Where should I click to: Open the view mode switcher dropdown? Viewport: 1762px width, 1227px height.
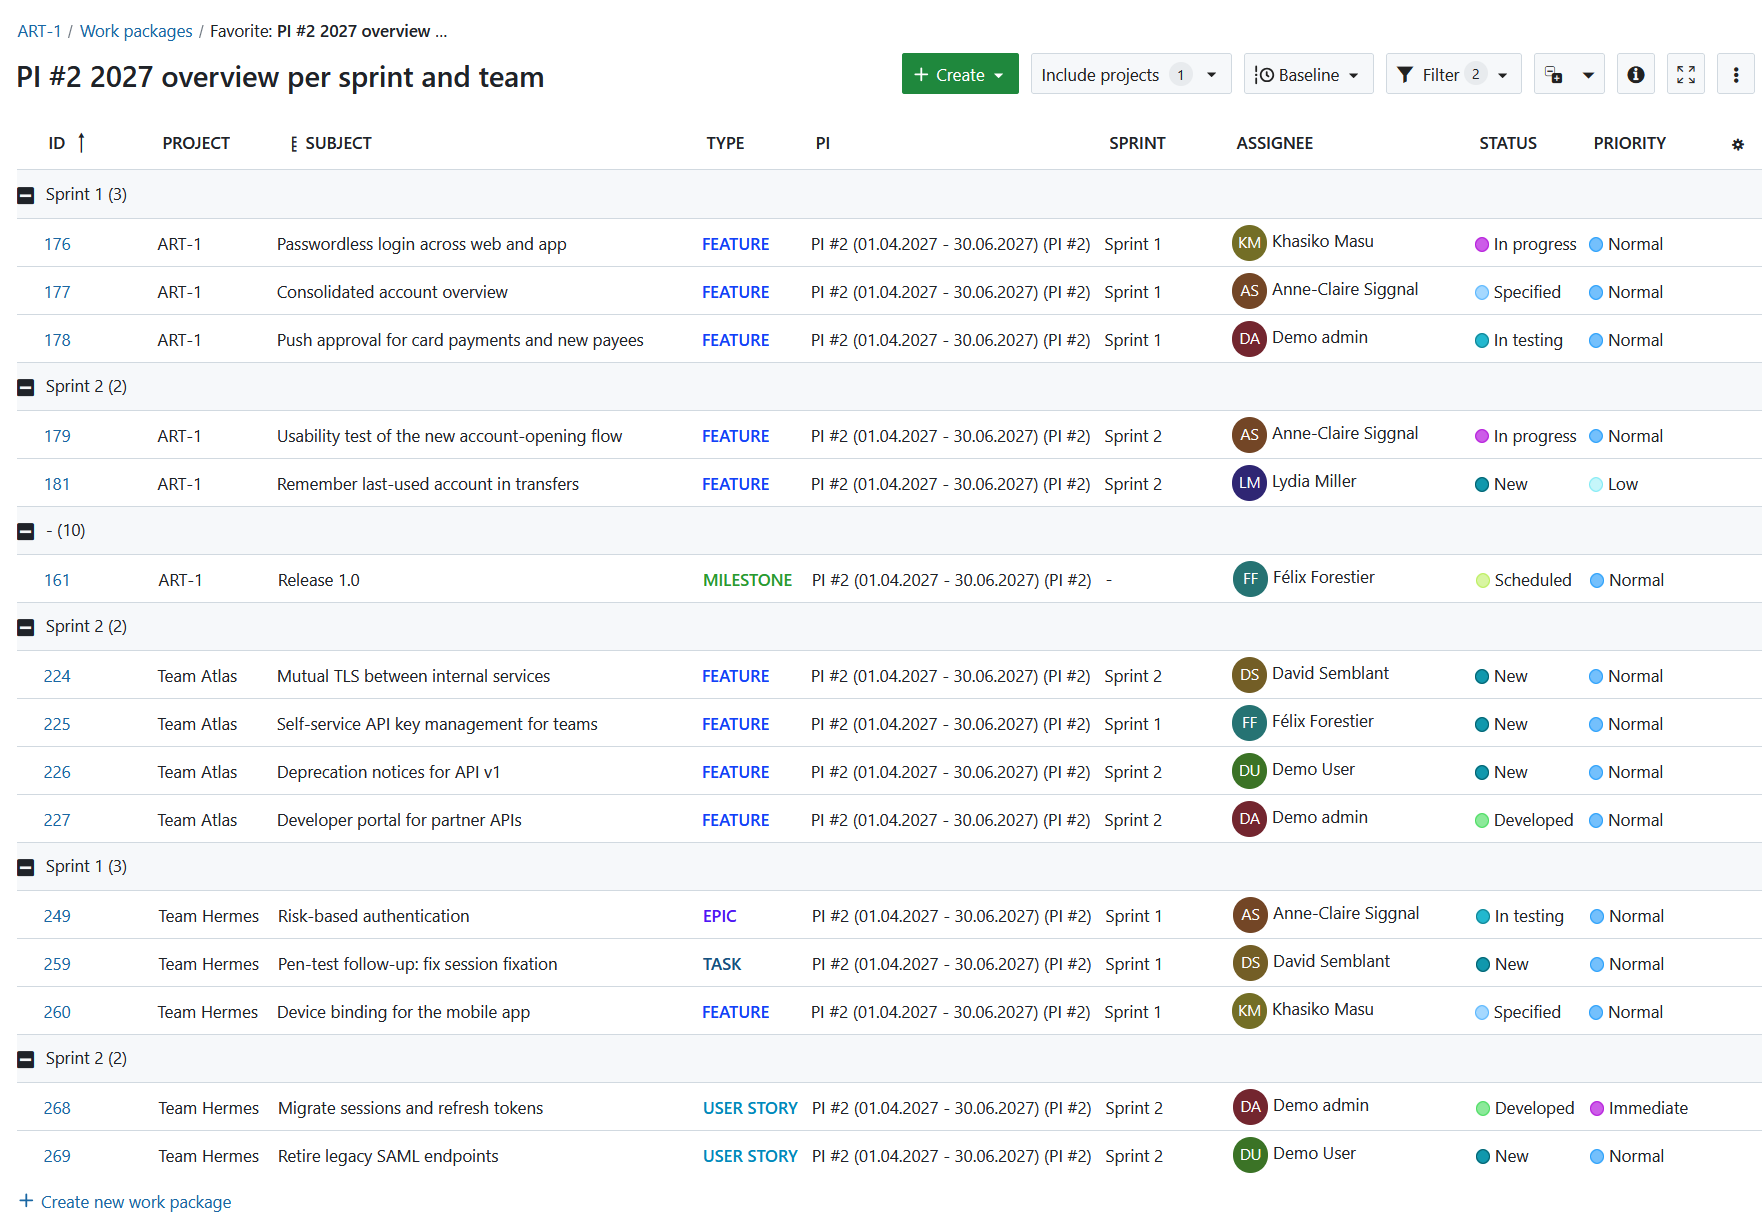click(x=1568, y=74)
